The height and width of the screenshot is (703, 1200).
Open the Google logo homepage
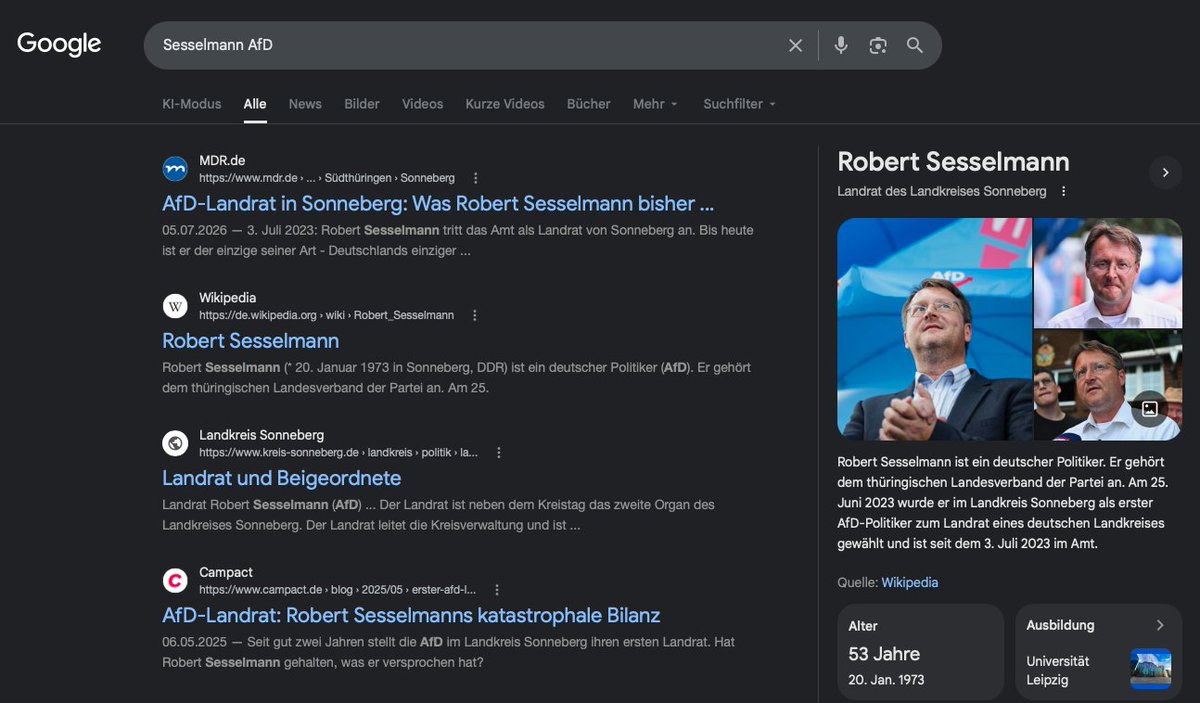59,44
